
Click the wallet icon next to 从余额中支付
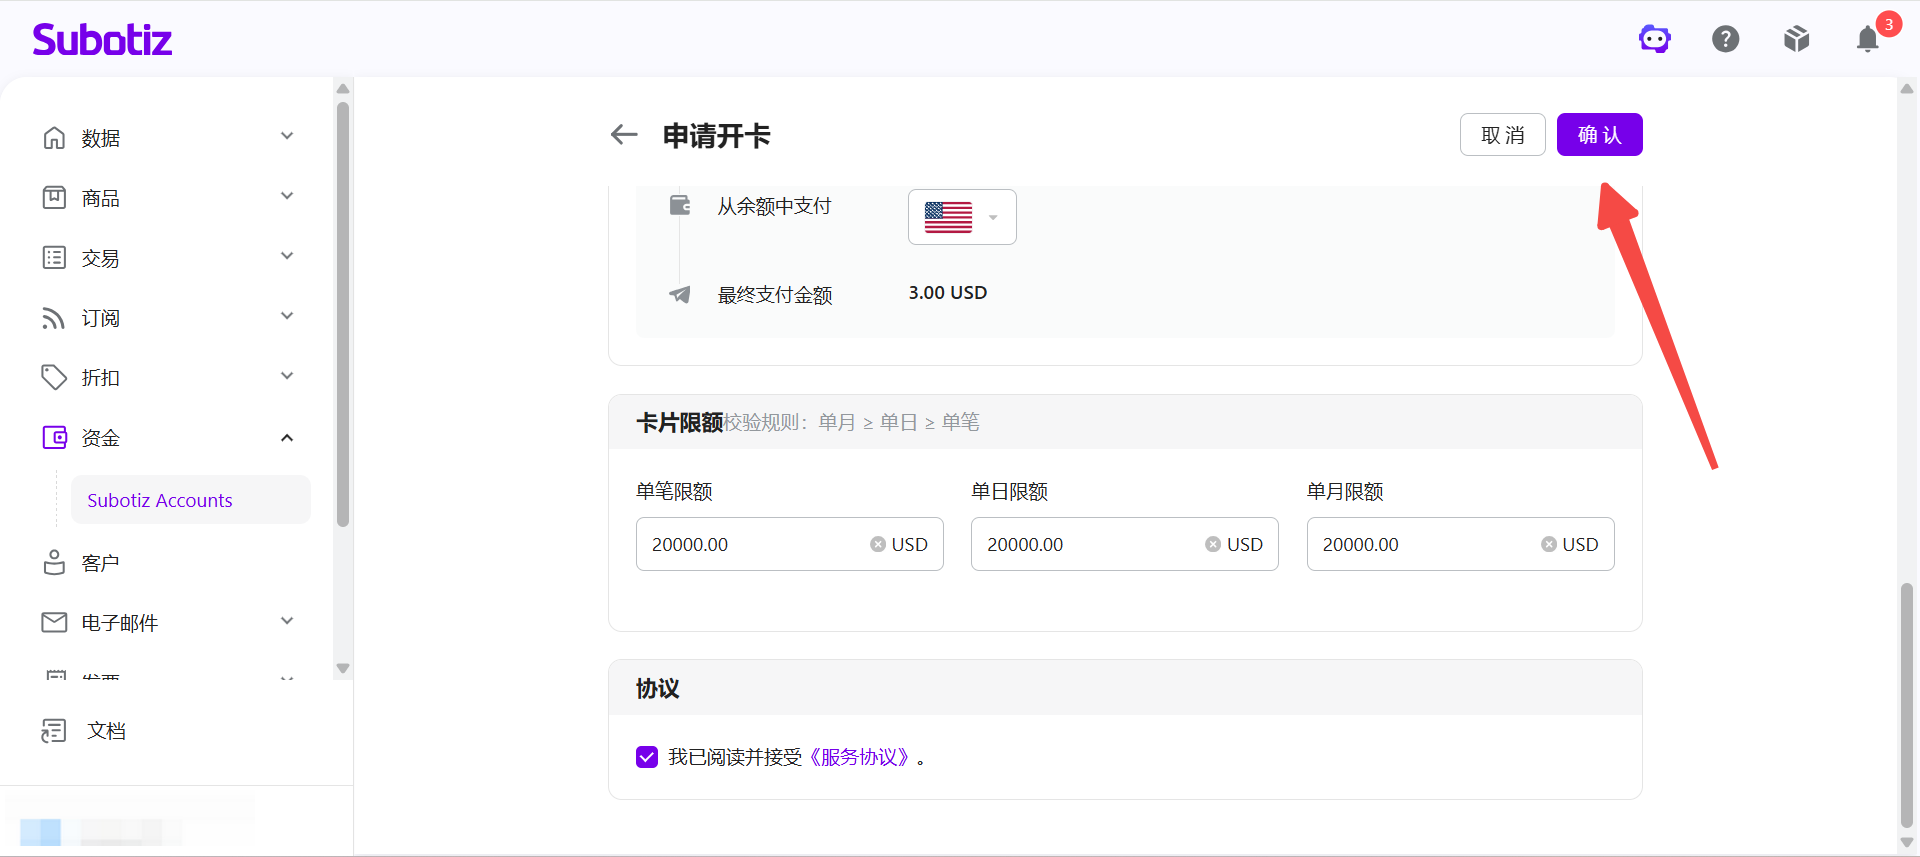point(680,205)
